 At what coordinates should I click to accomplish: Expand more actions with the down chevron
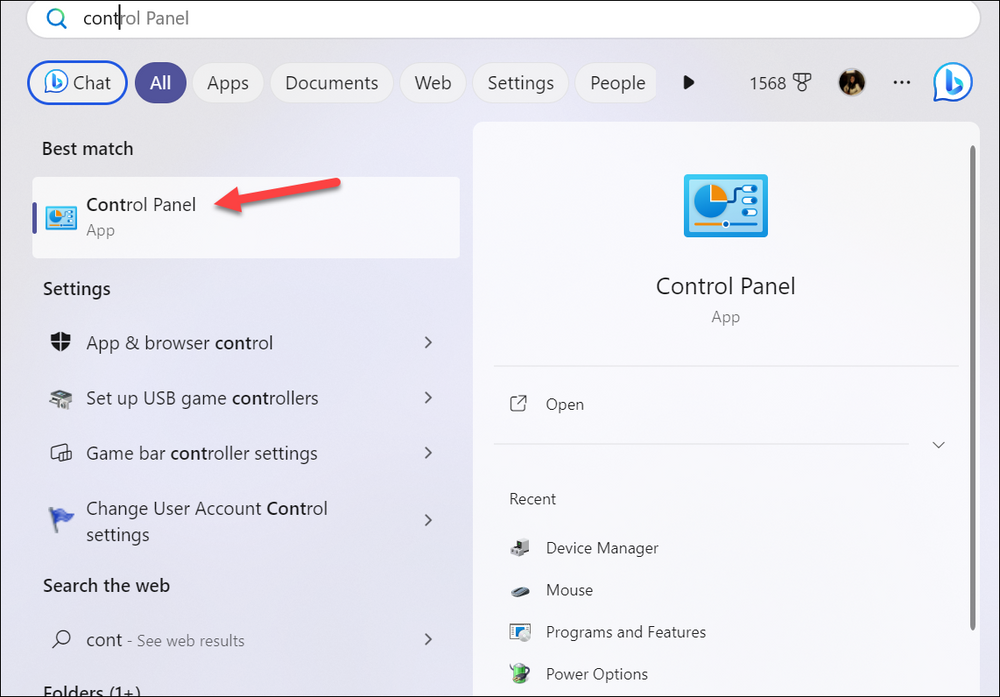tap(938, 444)
